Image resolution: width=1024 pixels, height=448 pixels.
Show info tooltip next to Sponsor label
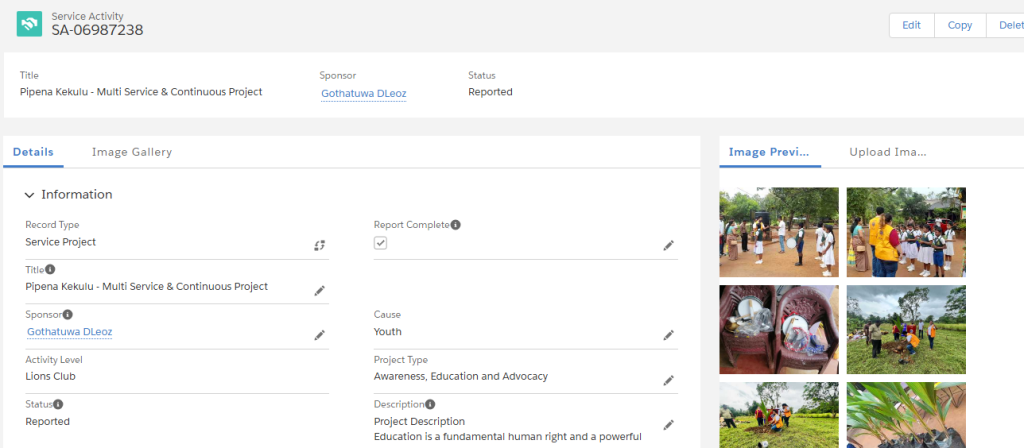[x=68, y=314]
